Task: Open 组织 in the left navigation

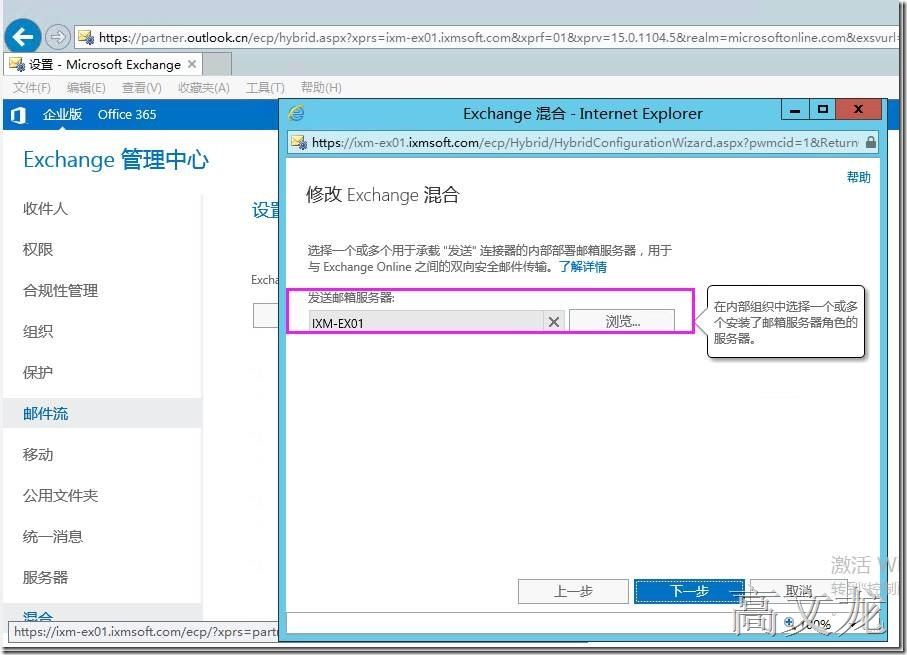Action: click(38, 332)
